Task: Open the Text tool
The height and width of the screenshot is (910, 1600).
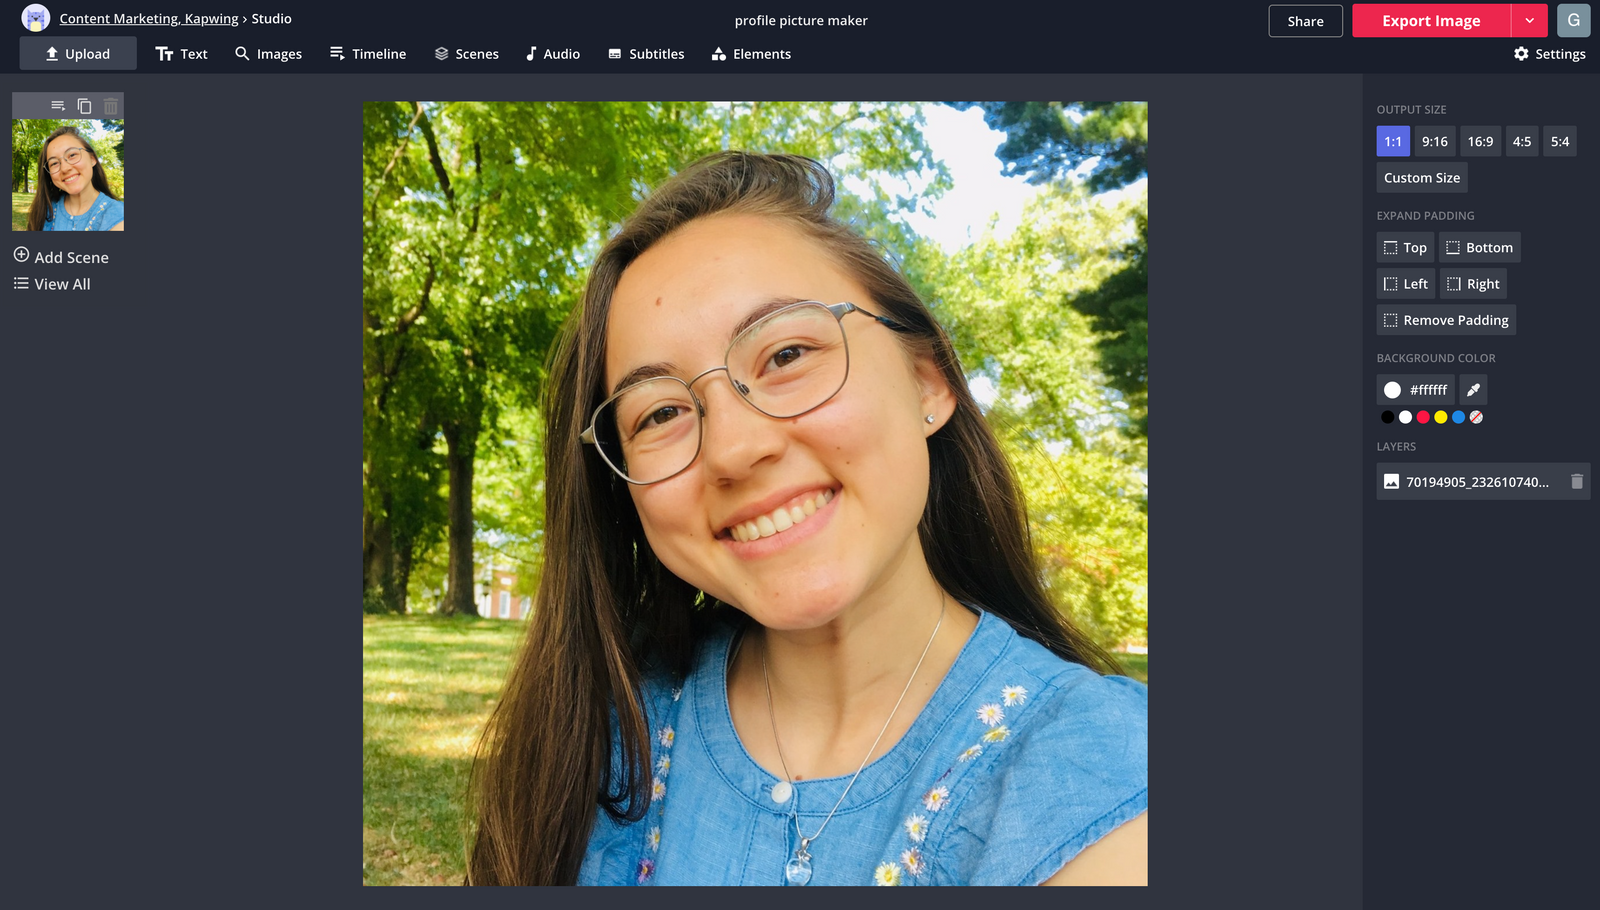Action: point(181,54)
